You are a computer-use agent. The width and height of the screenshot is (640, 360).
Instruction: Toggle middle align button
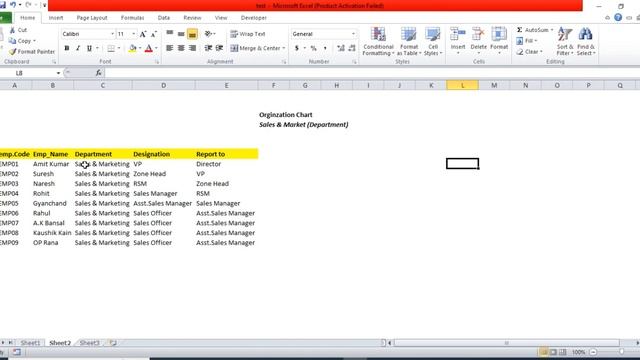pos(181,34)
